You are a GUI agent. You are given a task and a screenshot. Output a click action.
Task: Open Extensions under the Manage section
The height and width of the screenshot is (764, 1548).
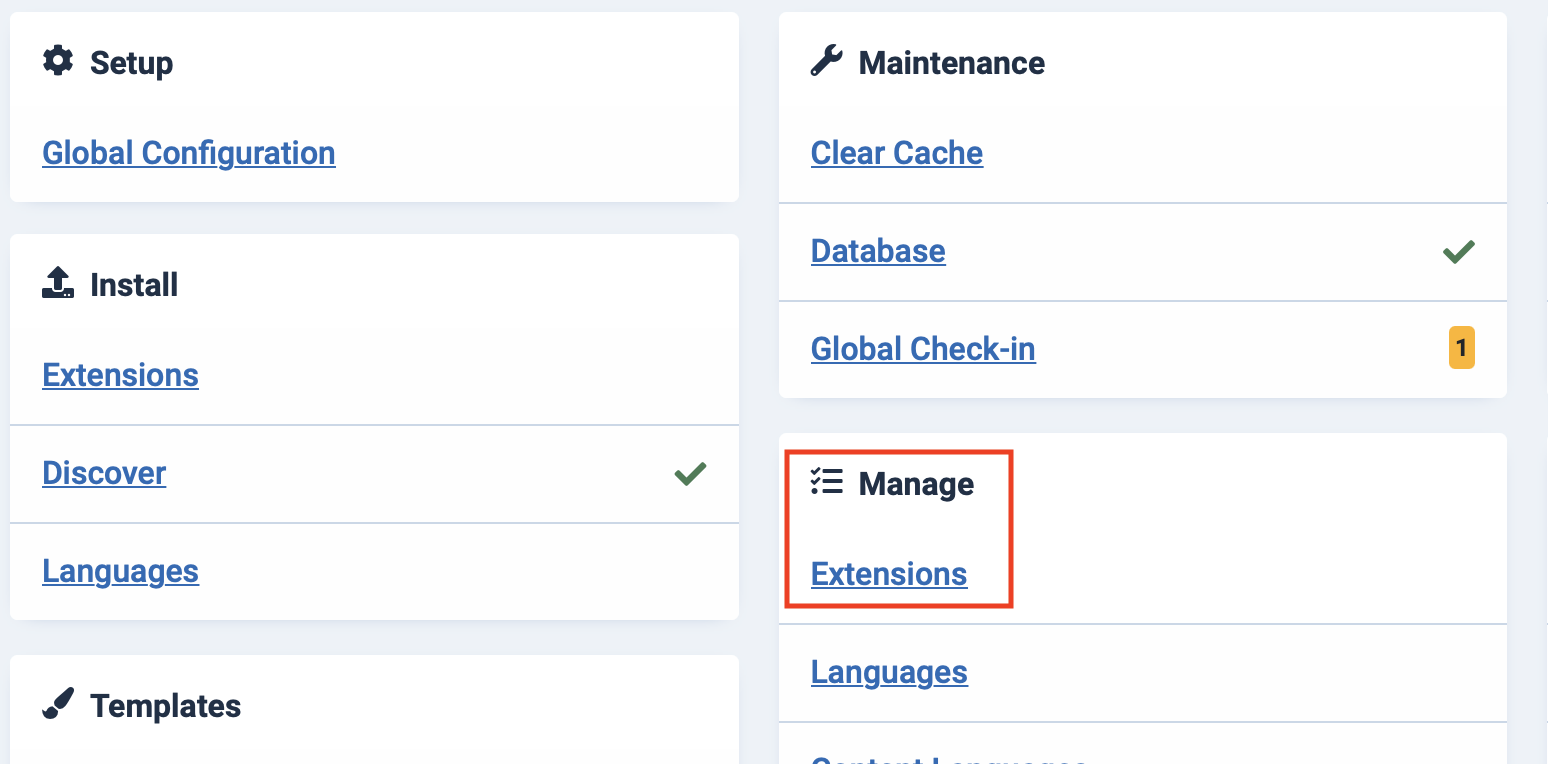[x=888, y=574]
